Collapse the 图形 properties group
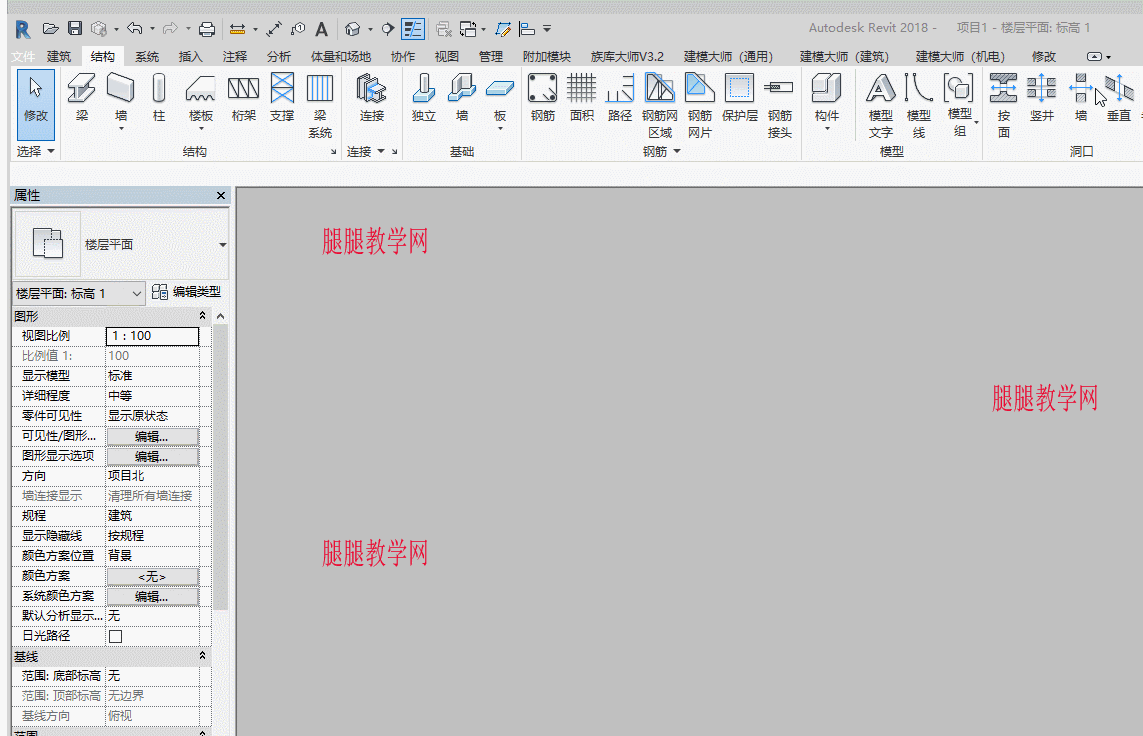 202,316
